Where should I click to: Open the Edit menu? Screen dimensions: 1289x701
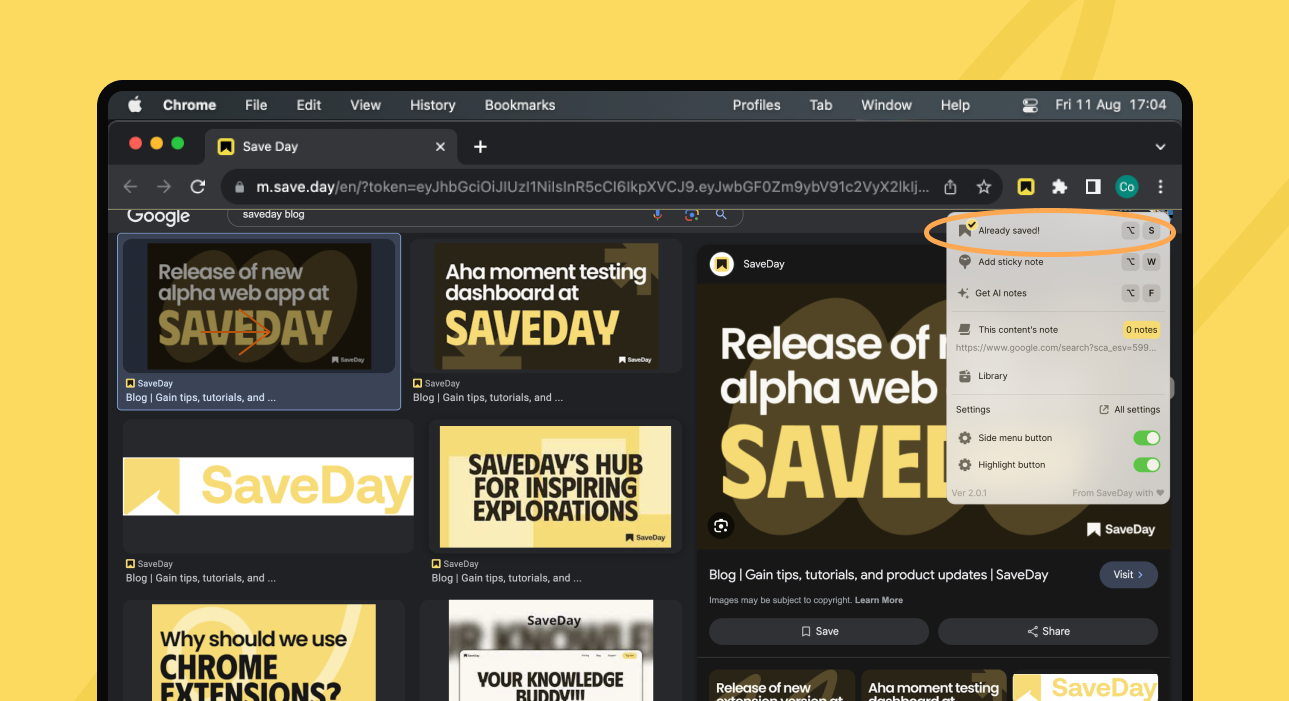(309, 105)
